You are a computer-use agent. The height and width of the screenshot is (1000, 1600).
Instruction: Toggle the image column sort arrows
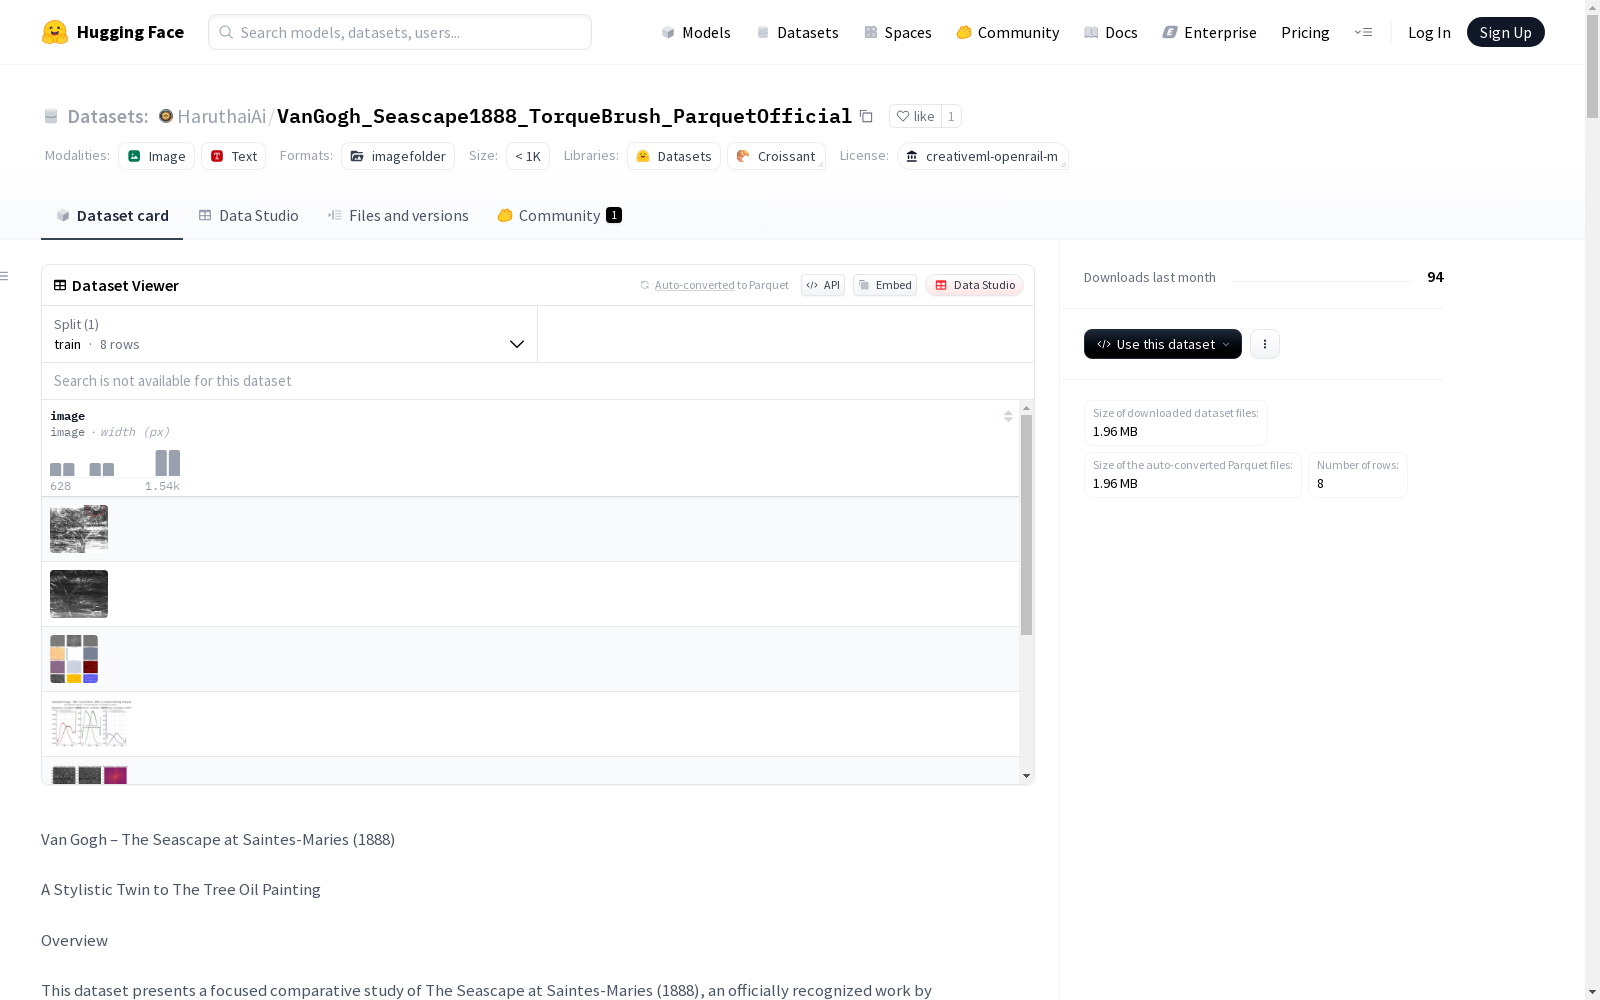pos(1008,416)
